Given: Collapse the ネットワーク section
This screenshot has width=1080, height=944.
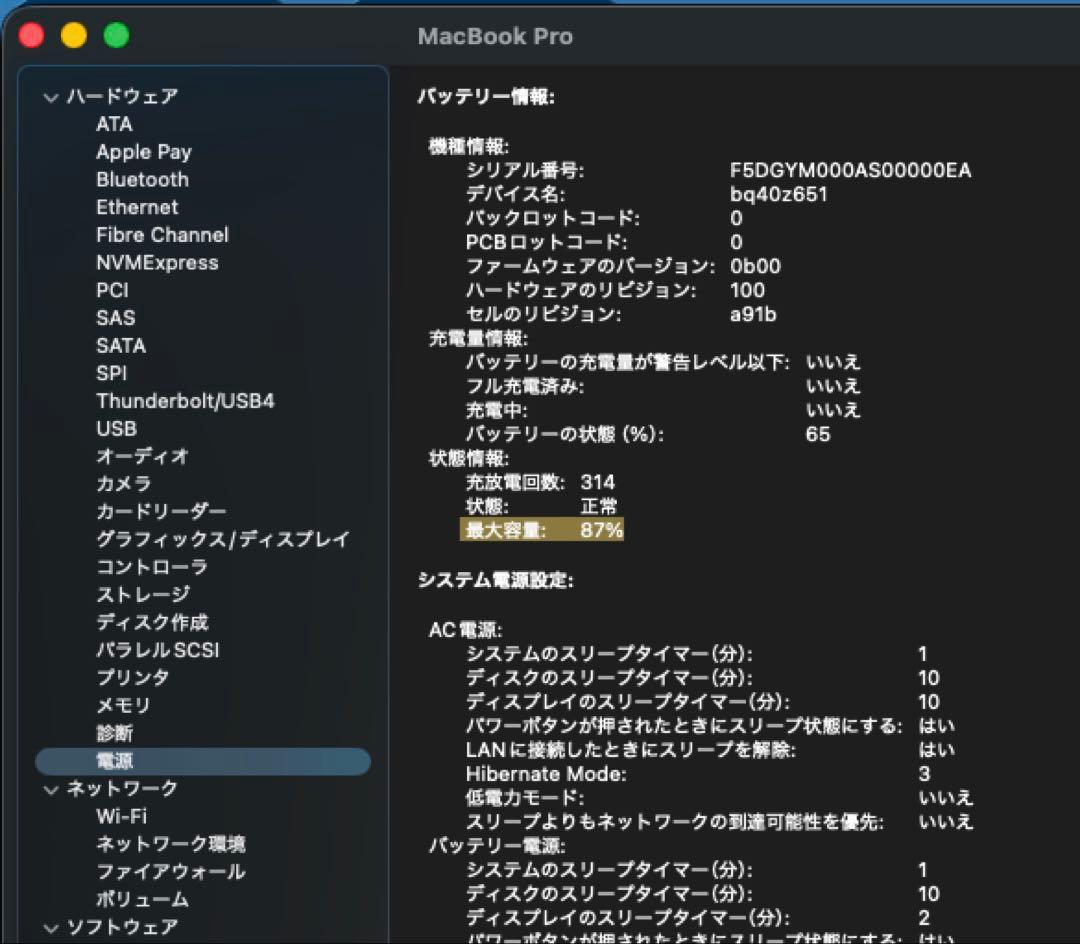Looking at the screenshot, I should click(50, 790).
